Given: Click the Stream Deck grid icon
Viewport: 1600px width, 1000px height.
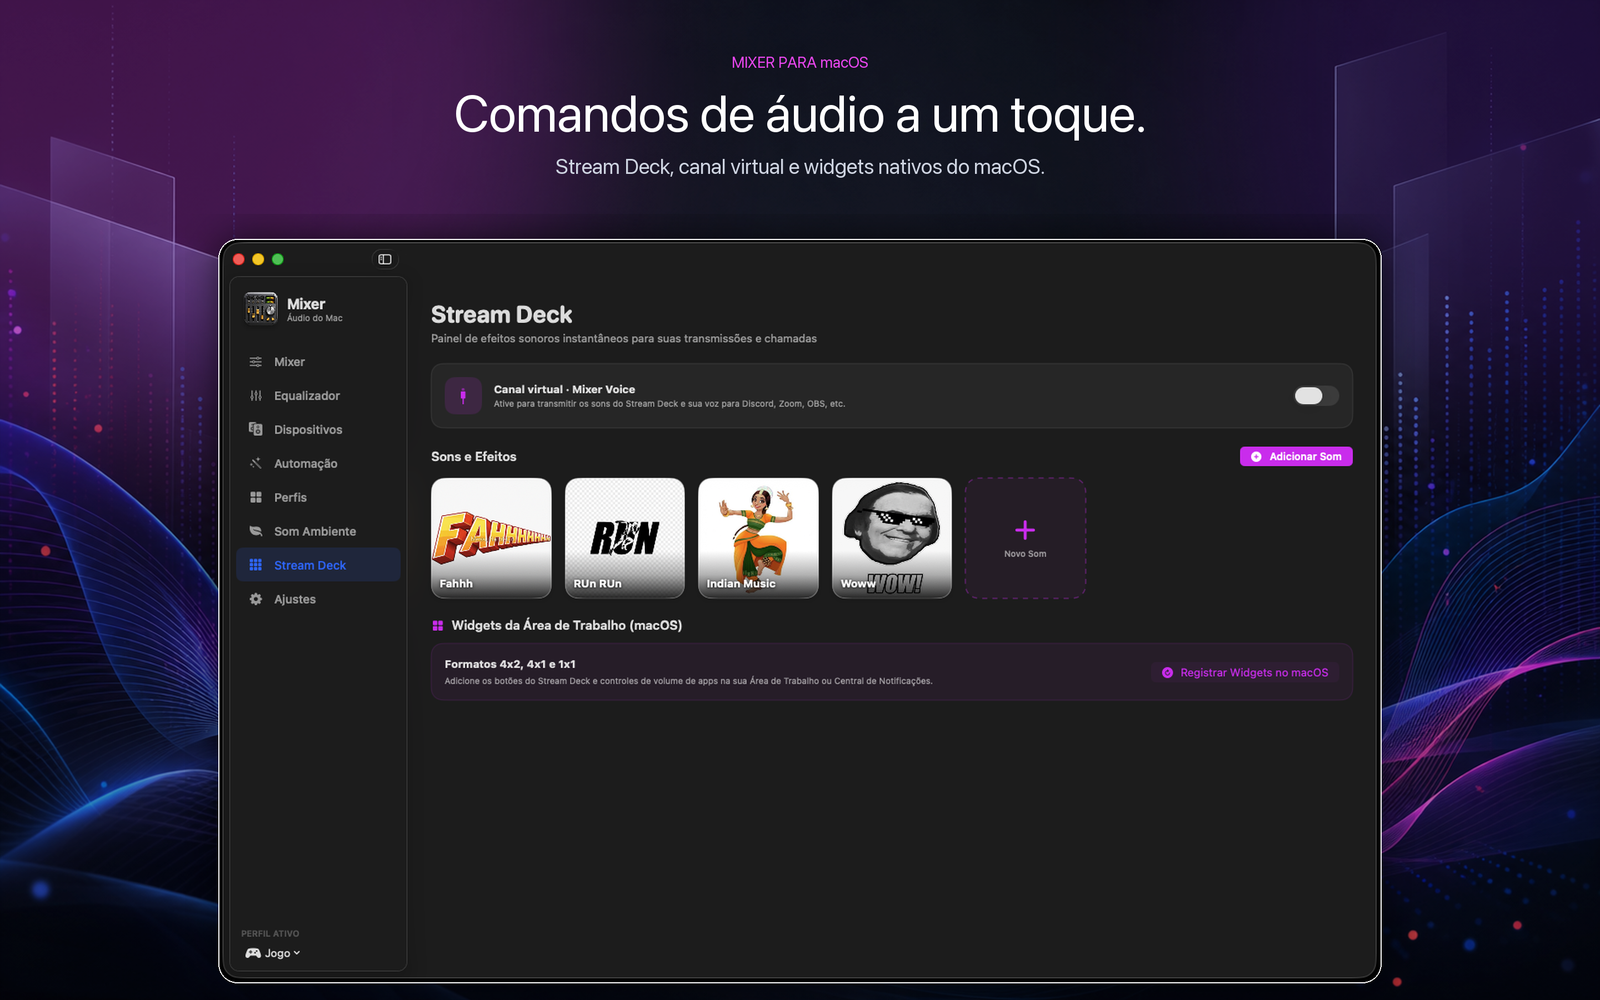Looking at the screenshot, I should coord(256,565).
